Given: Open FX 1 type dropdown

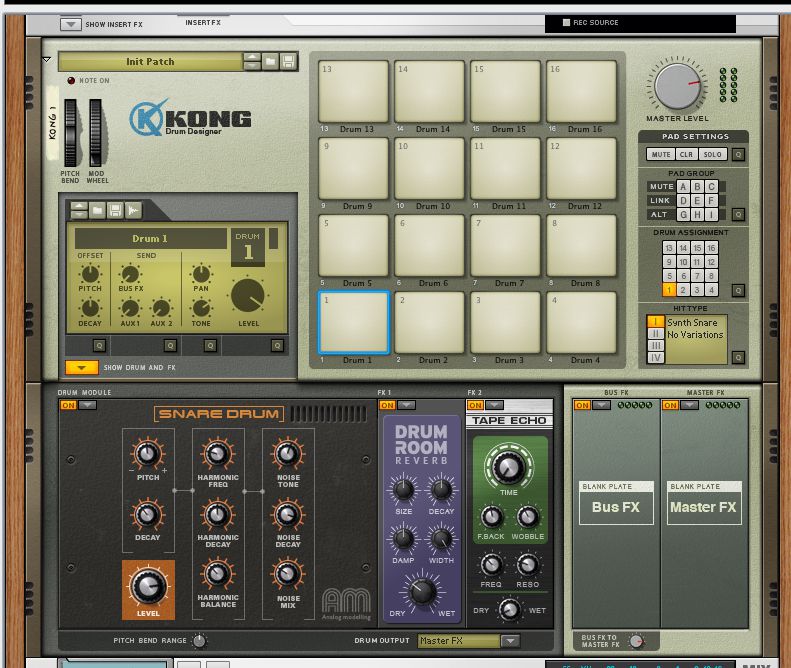Looking at the screenshot, I should pos(407,405).
